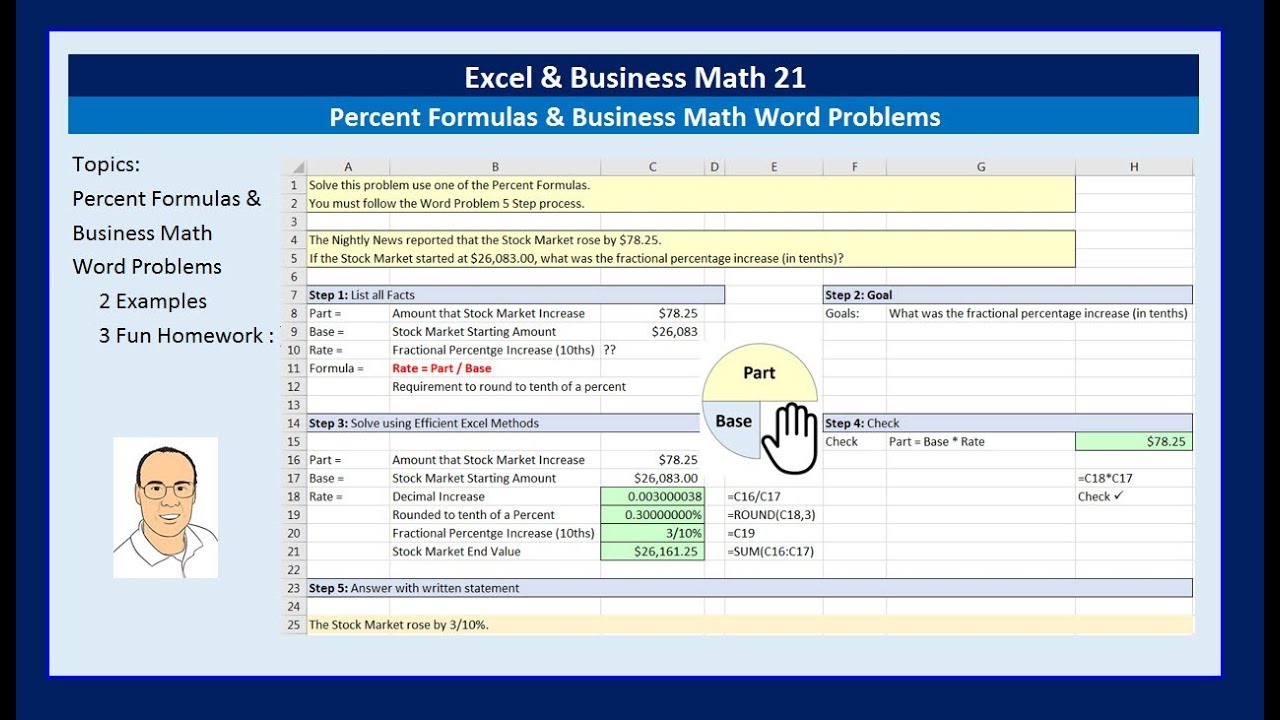
Task: Click 'What was the fractional percentage increase' goal cell
Action: (1040, 313)
